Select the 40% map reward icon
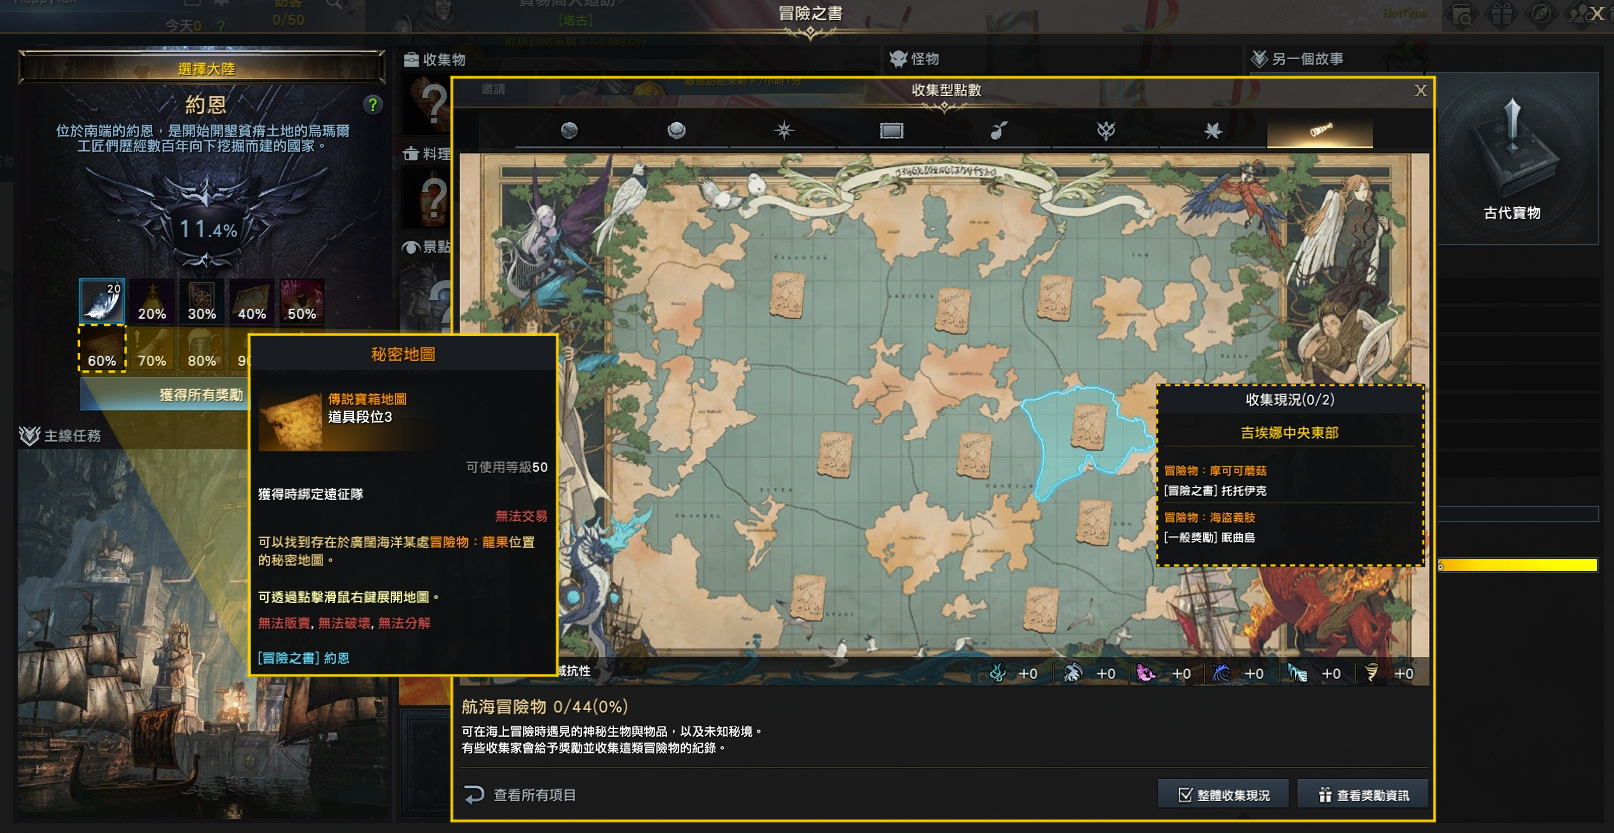Viewport: 1614px width, 833px height. [252, 301]
